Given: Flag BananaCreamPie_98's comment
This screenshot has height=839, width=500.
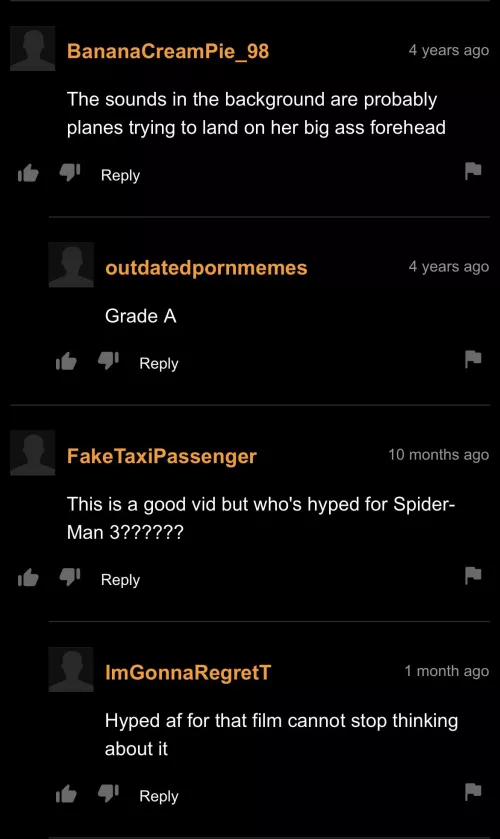Looking at the screenshot, I should 473,171.
